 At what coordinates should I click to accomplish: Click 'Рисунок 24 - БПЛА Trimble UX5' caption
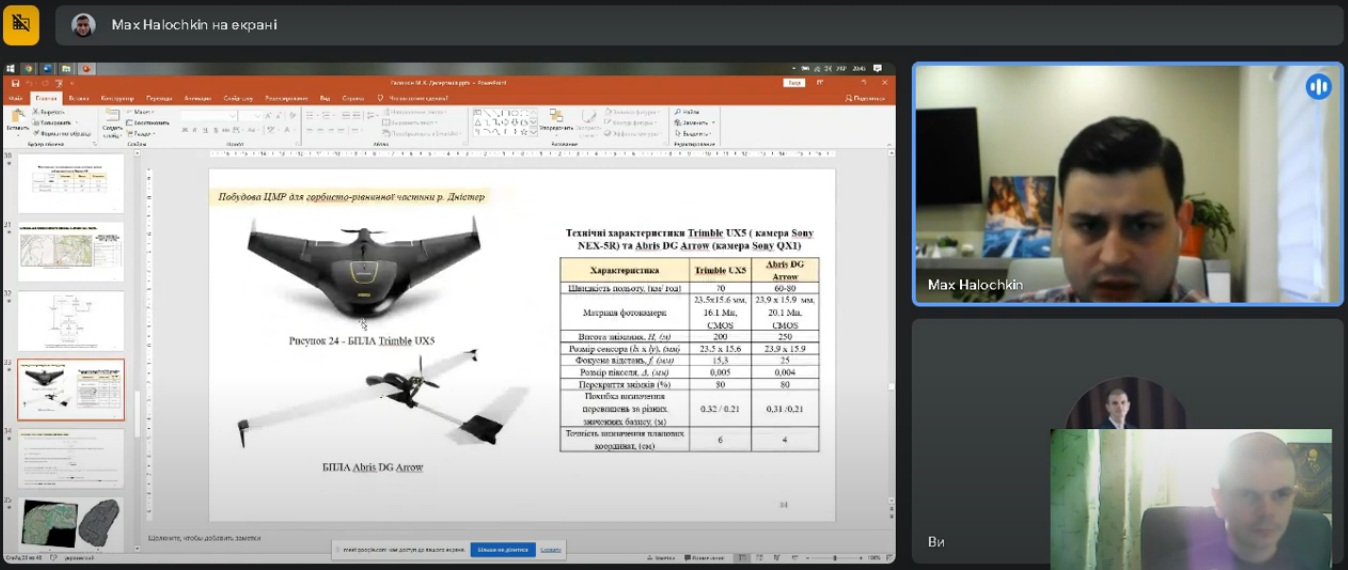361,341
